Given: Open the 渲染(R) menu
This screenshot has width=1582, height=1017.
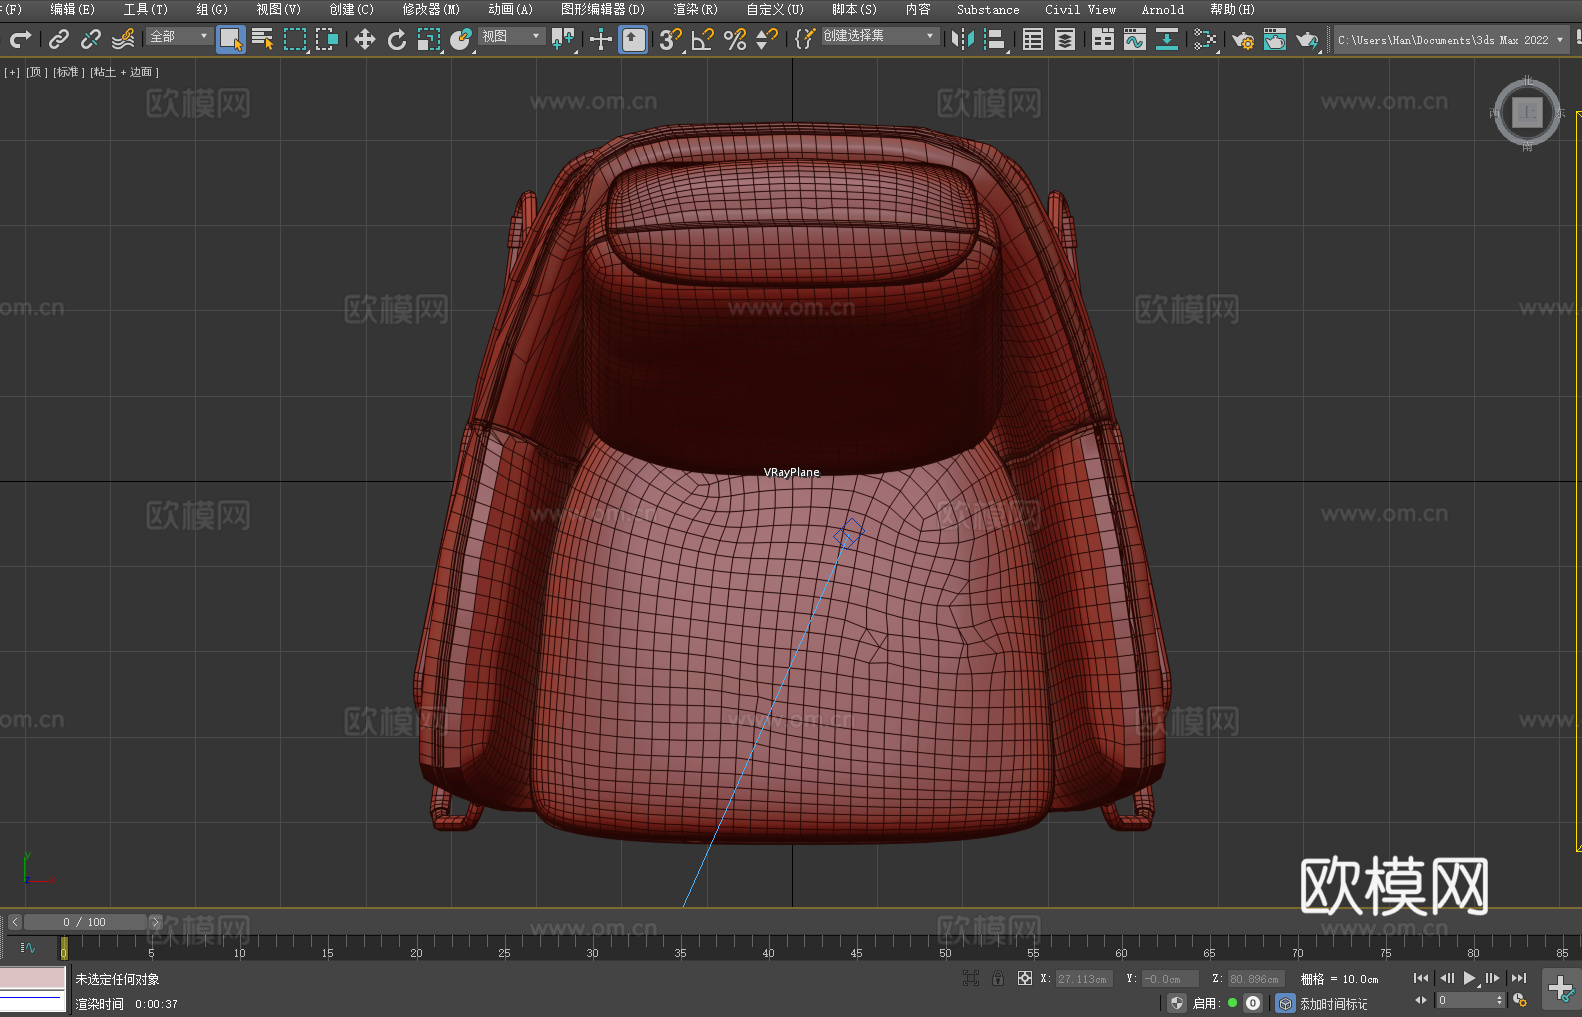Looking at the screenshot, I should pos(696,9).
